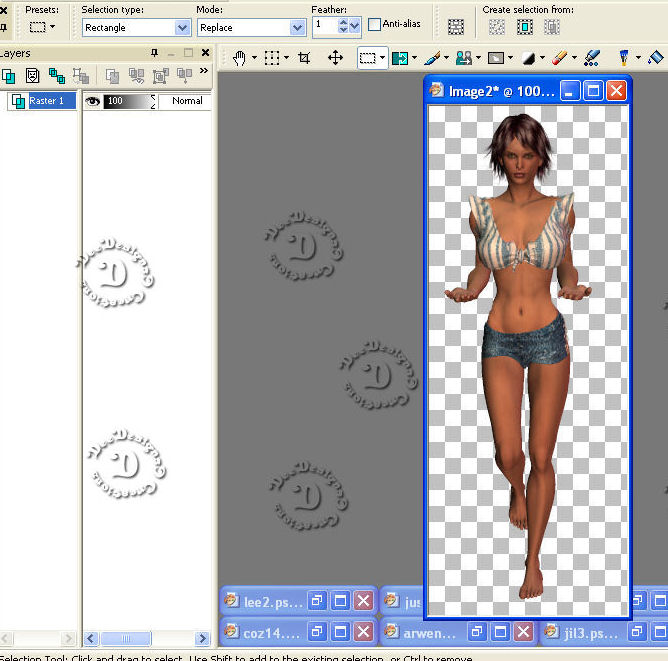Viewport: 668px width, 661px height.
Task: Select the Move tool
Action: [336, 58]
